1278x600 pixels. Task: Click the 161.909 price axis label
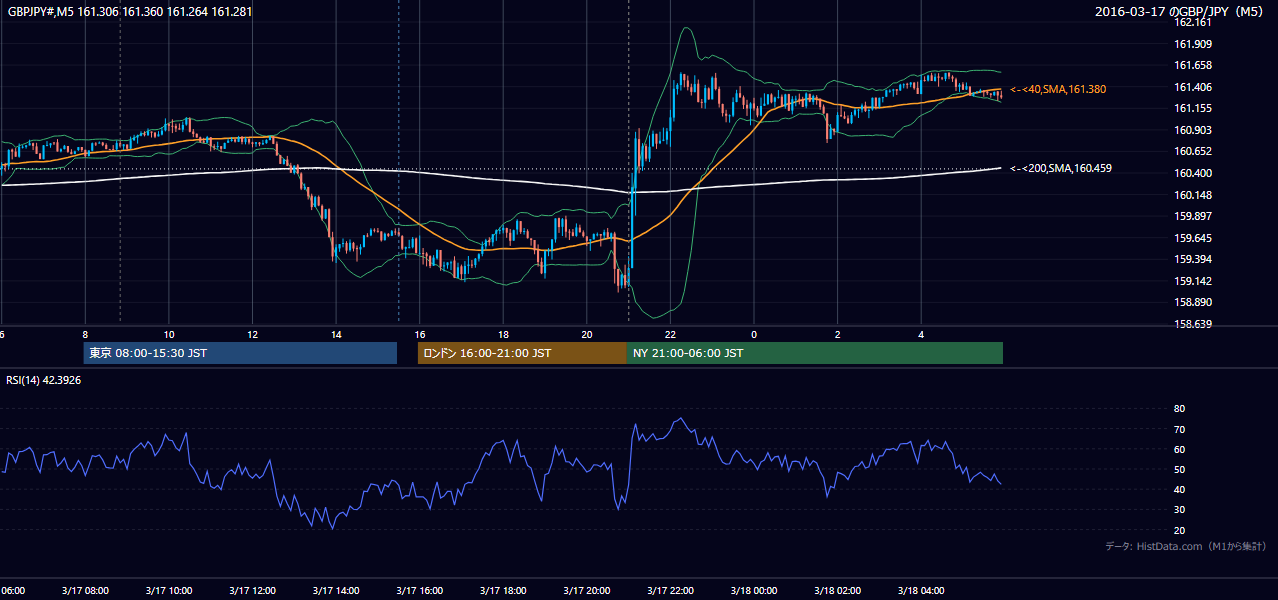coord(1193,44)
